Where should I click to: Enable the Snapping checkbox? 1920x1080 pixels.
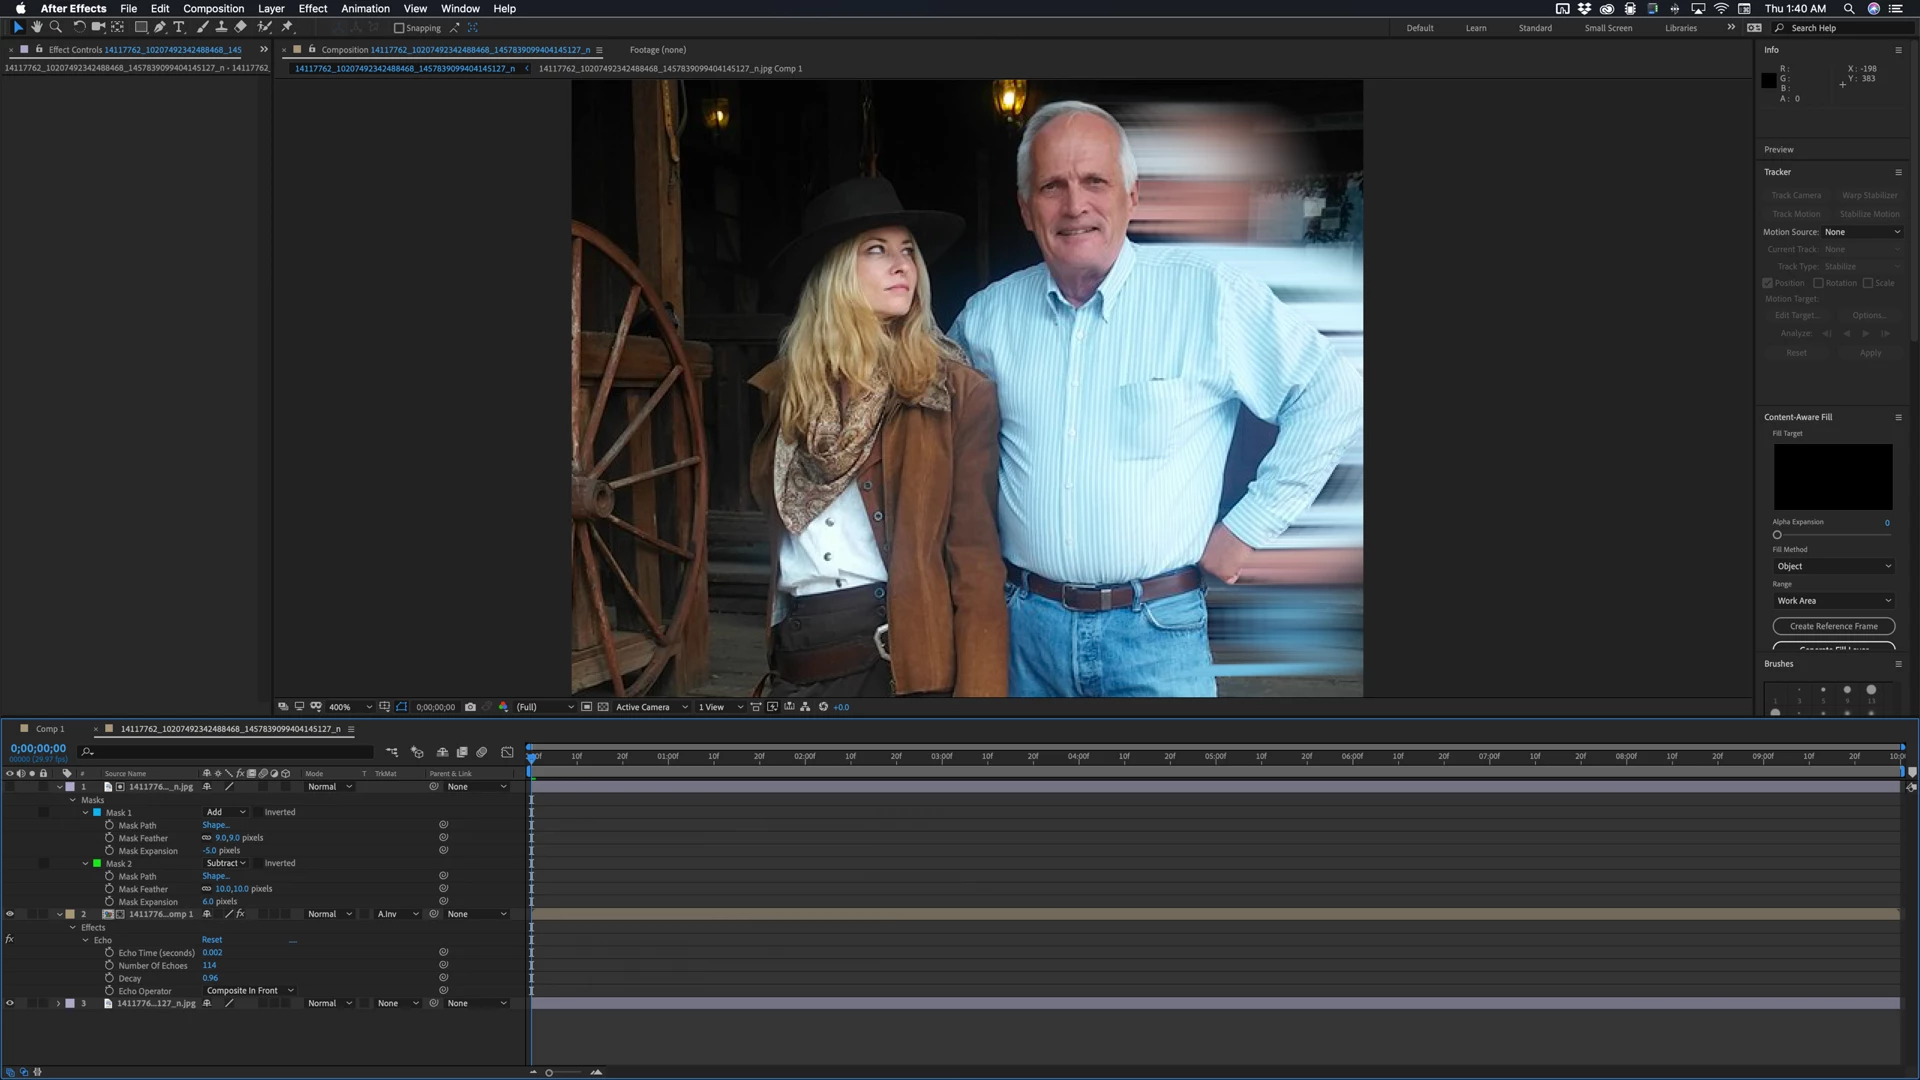coord(399,28)
